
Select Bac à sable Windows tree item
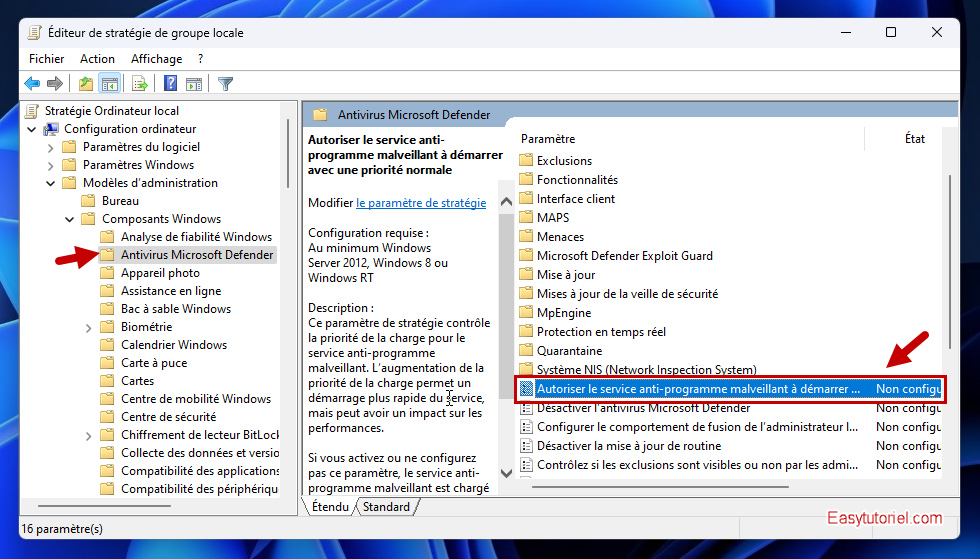coord(176,309)
